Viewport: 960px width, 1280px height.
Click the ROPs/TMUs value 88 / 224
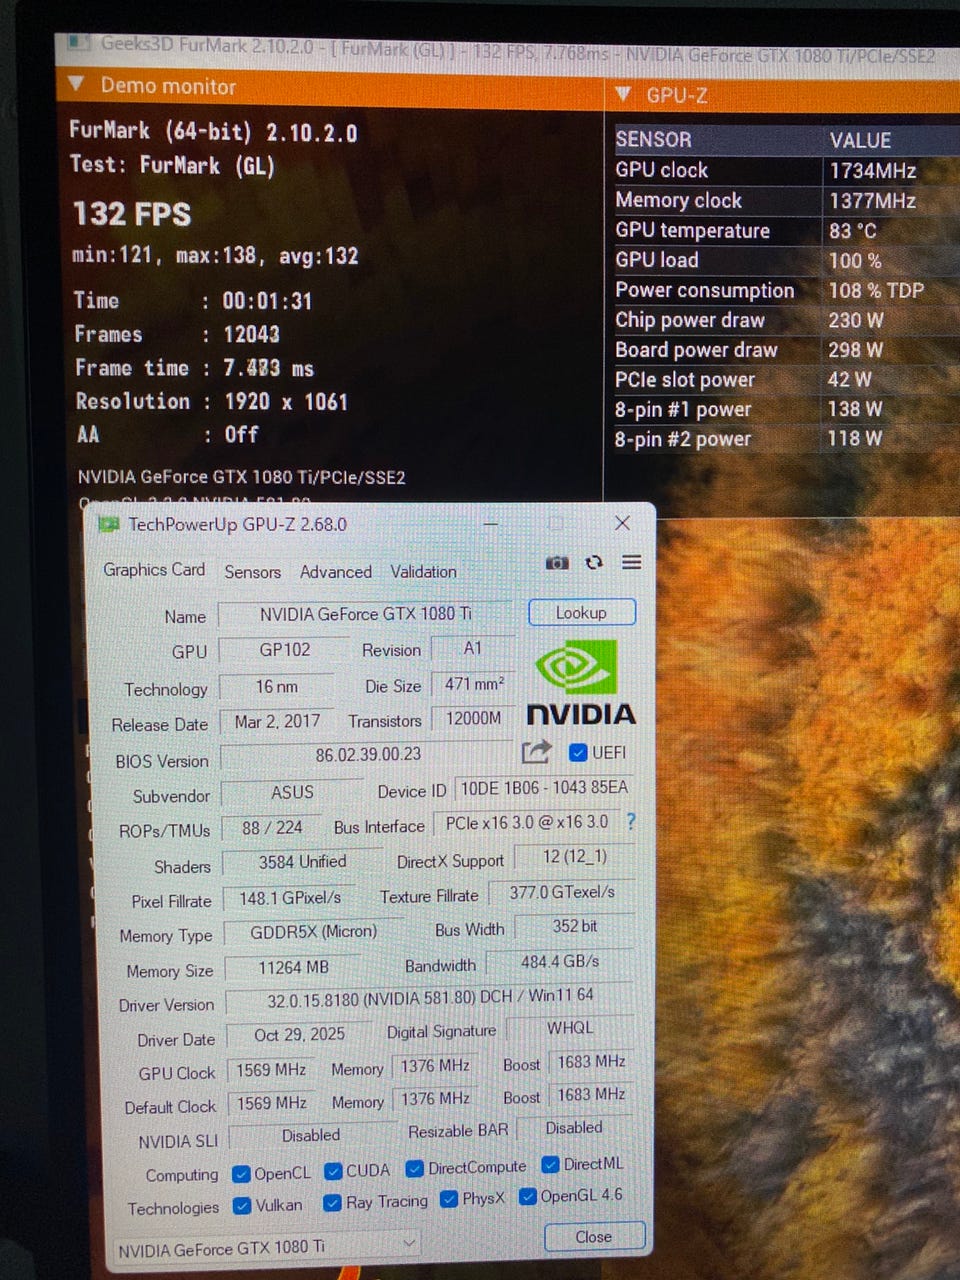coord(272,828)
